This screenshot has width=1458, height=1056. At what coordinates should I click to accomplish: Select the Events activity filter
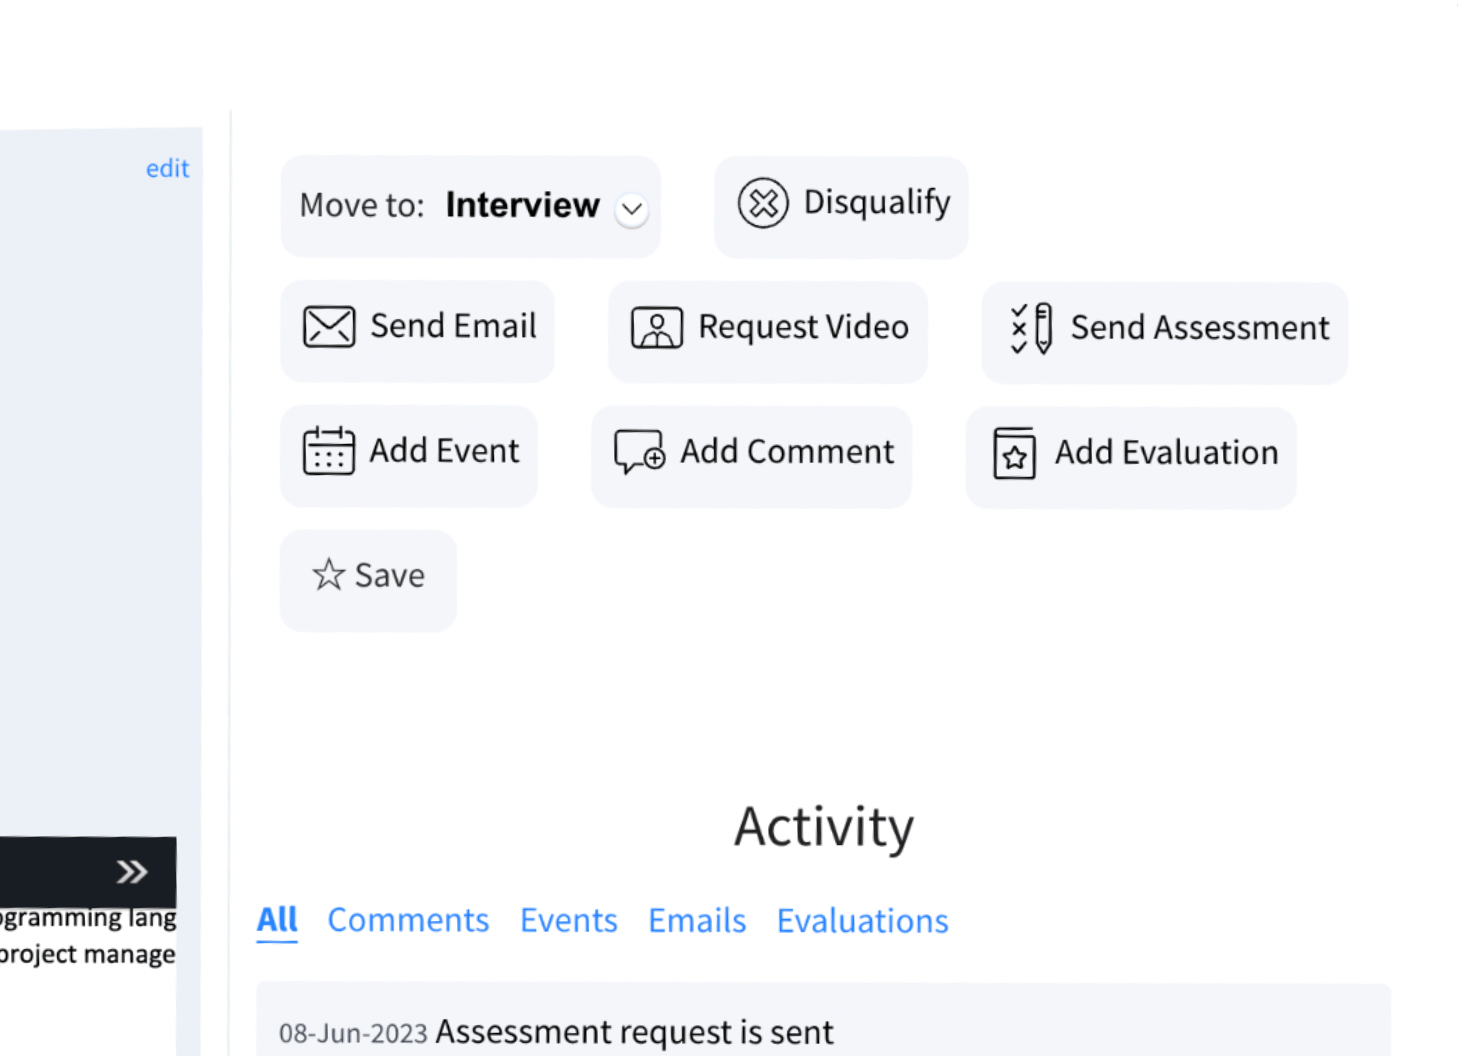pos(567,920)
